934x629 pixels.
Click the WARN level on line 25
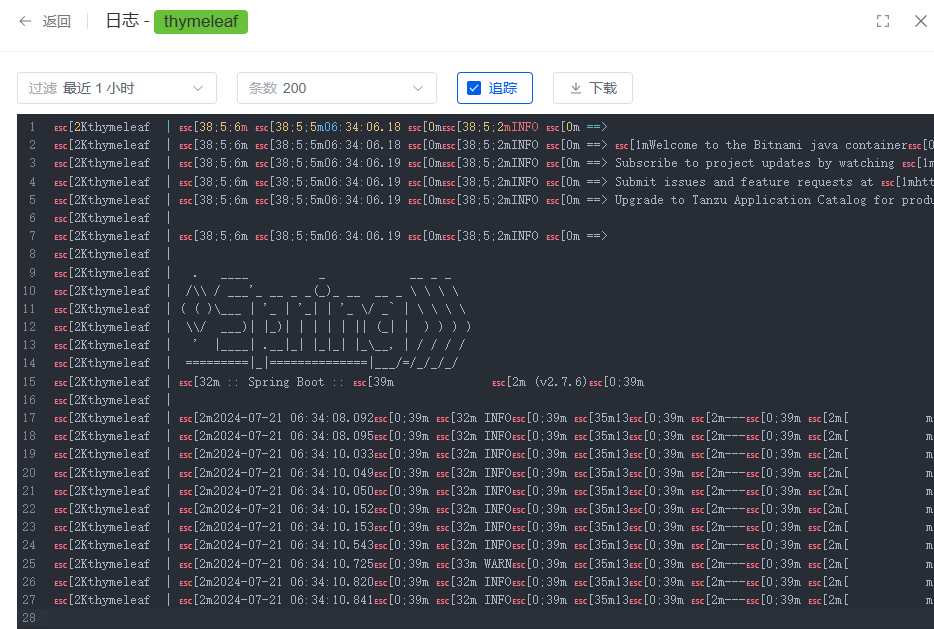497,563
